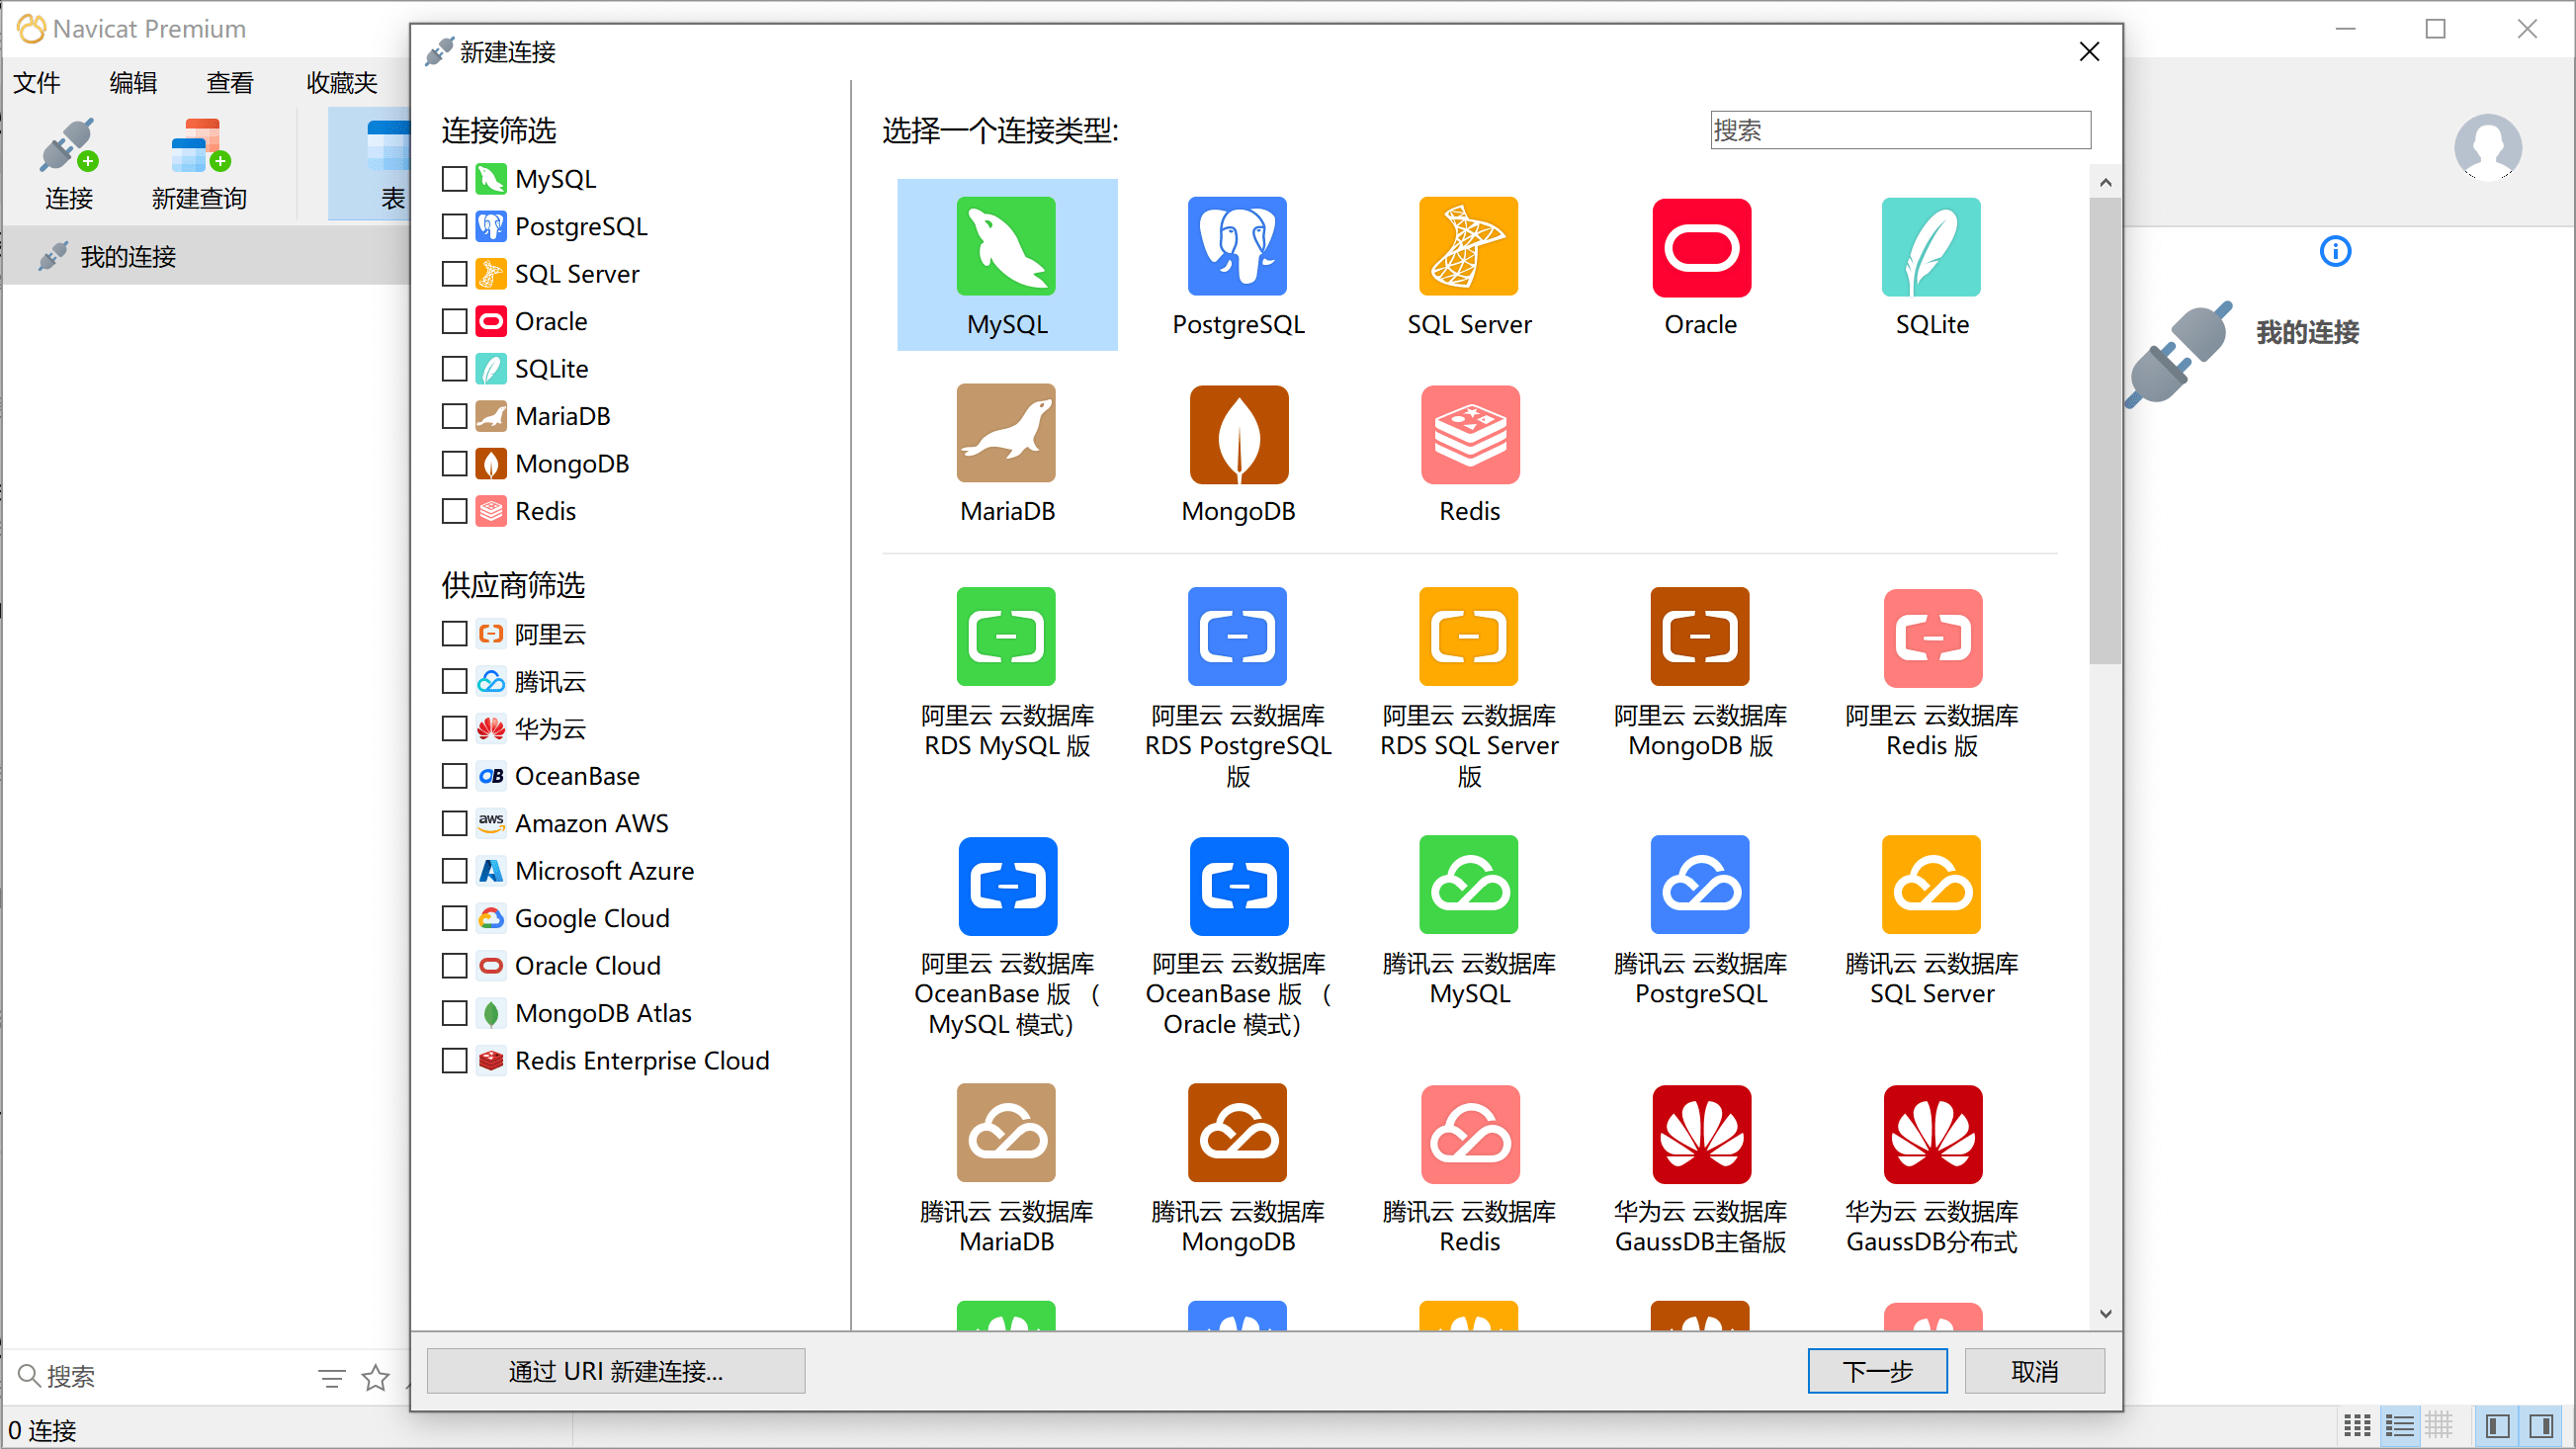
Task: Select 阿里云 云数据库 RDS SQL Server 版
Action: click(x=1468, y=636)
